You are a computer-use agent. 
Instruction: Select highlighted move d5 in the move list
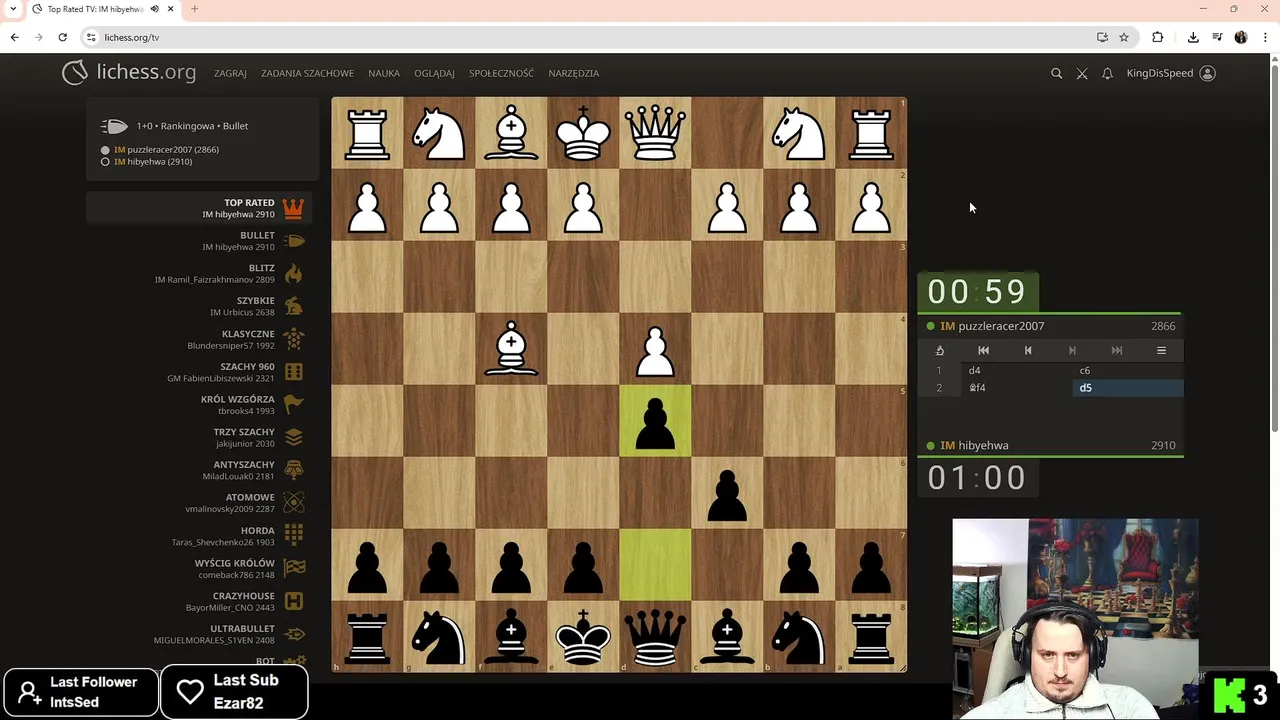pyautogui.click(x=1127, y=388)
